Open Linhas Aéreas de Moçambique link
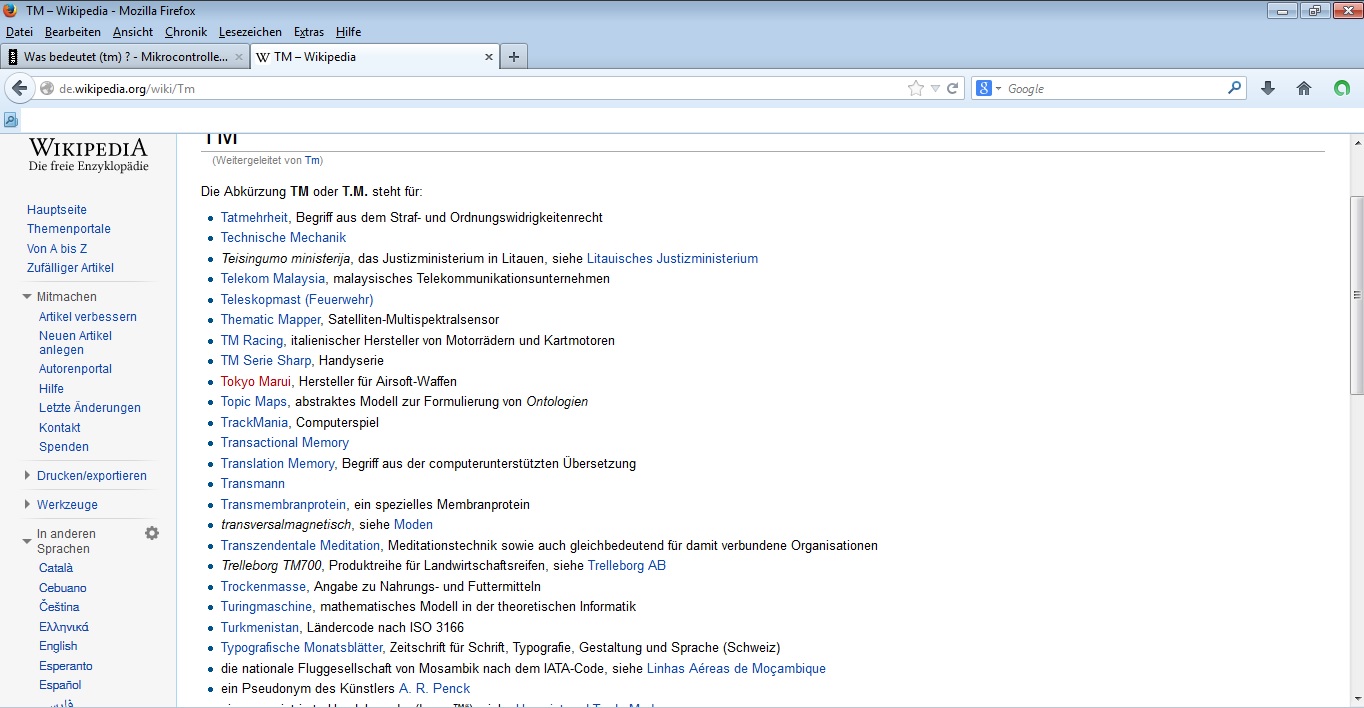Viewport: 1364px width, 708px height. point(736,668)
